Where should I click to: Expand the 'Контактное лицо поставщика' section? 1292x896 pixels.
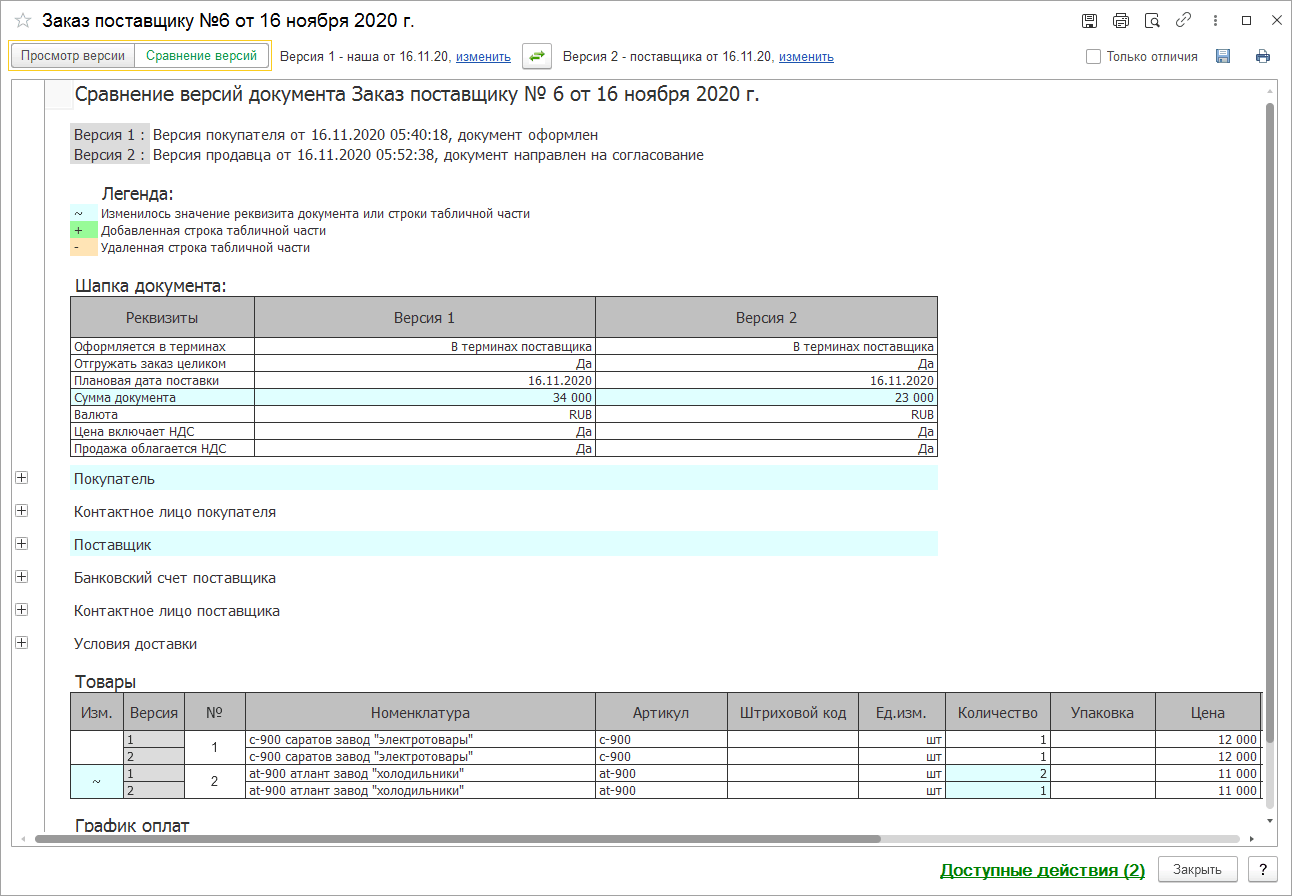(22, 610)
